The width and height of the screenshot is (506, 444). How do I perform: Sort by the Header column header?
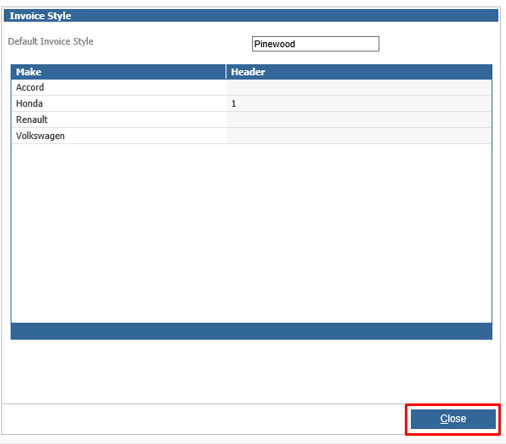(359, 72)
